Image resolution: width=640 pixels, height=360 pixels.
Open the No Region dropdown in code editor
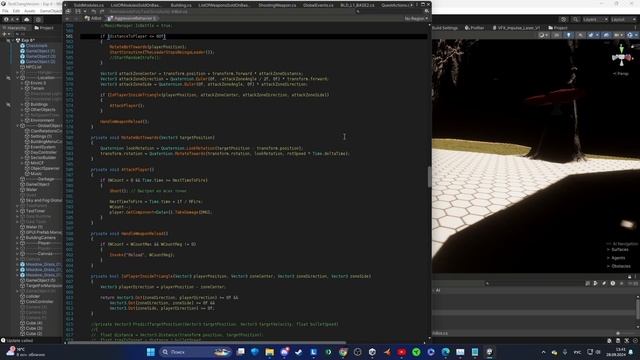tap(416, 18)
